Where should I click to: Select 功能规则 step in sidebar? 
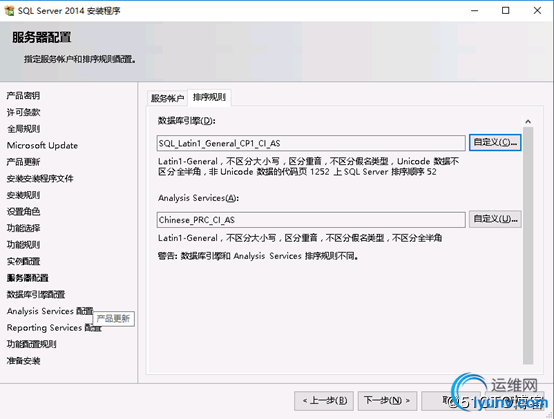click(23, 245)
